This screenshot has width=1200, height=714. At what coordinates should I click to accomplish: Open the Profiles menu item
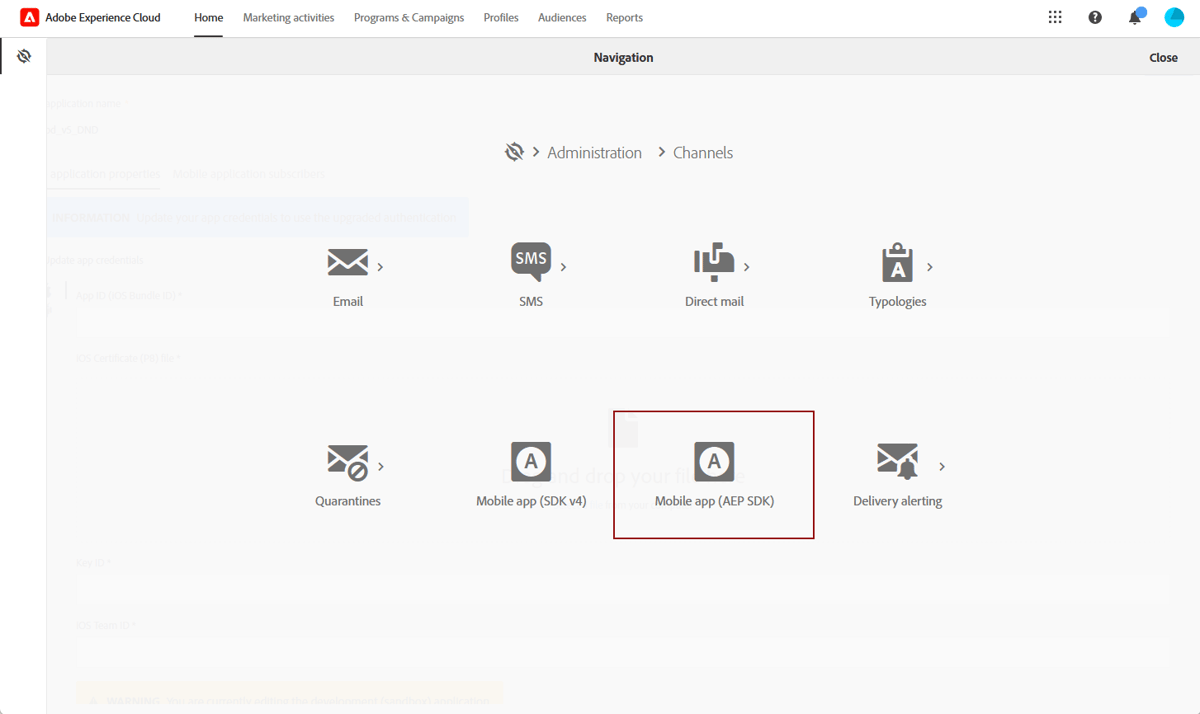tap(500, 17)
